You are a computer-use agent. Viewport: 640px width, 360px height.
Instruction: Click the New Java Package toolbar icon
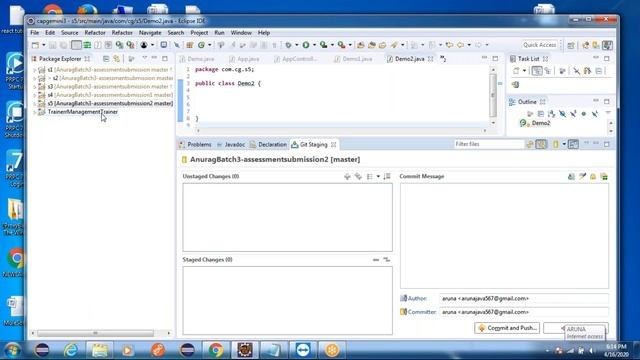[190, 45]
